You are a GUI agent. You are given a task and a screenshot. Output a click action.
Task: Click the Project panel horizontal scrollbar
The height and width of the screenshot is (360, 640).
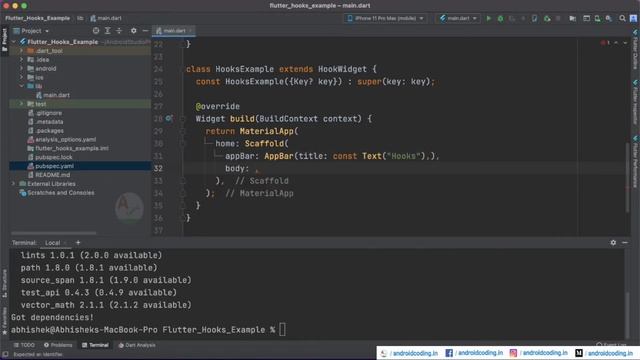53,233
